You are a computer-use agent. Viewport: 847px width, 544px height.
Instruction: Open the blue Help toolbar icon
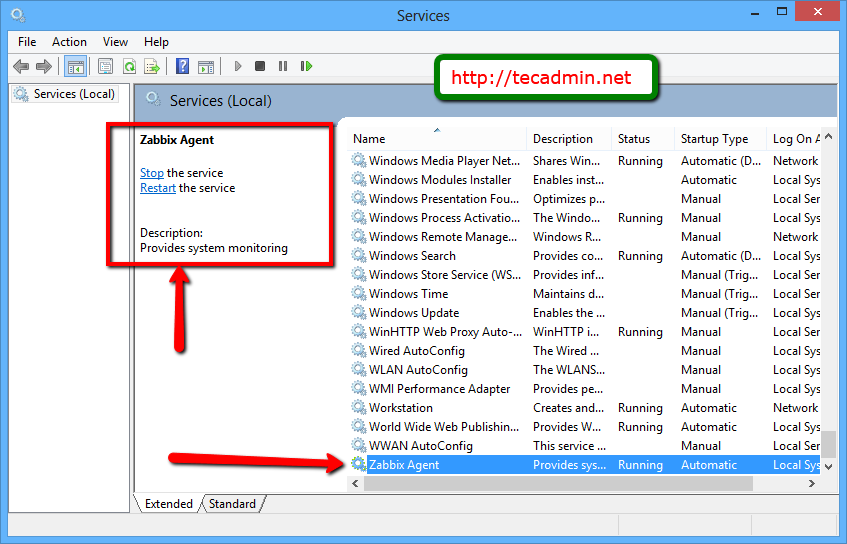[182, 67]
